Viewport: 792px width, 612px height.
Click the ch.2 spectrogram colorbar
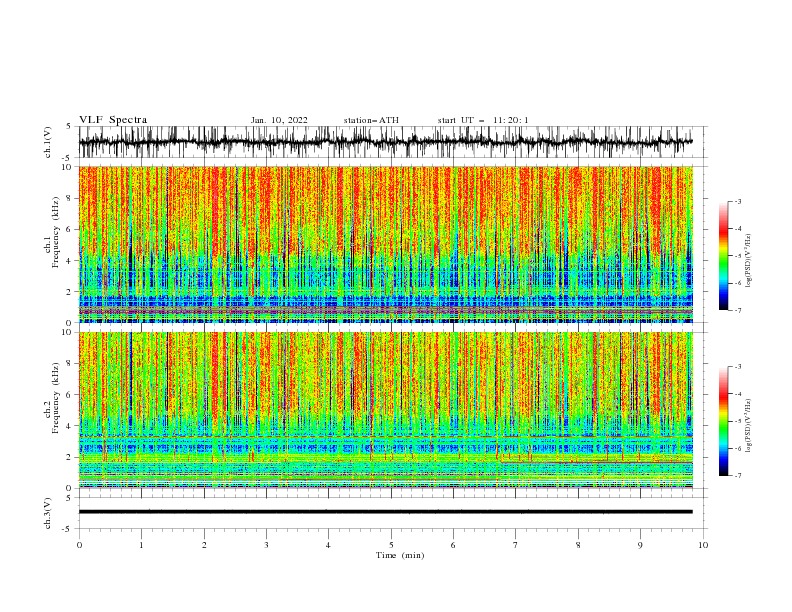pos(723,421)
